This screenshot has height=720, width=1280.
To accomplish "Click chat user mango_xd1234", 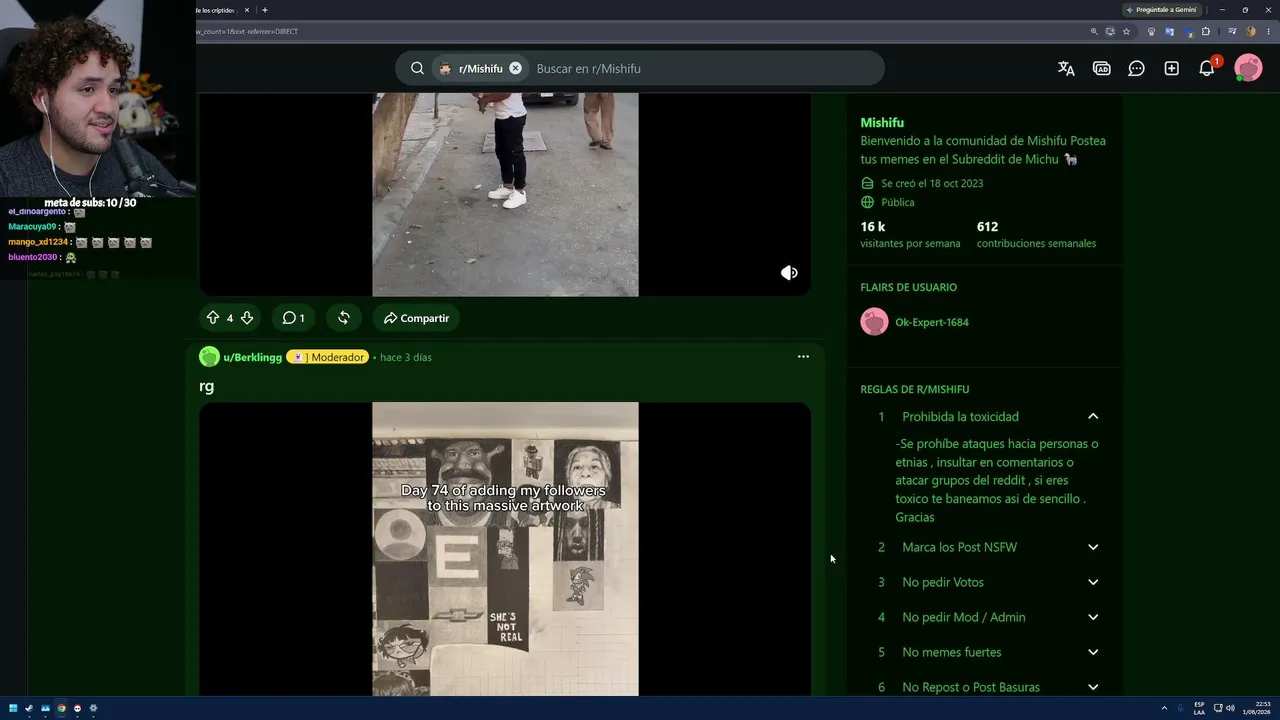I will pos(38,242).
